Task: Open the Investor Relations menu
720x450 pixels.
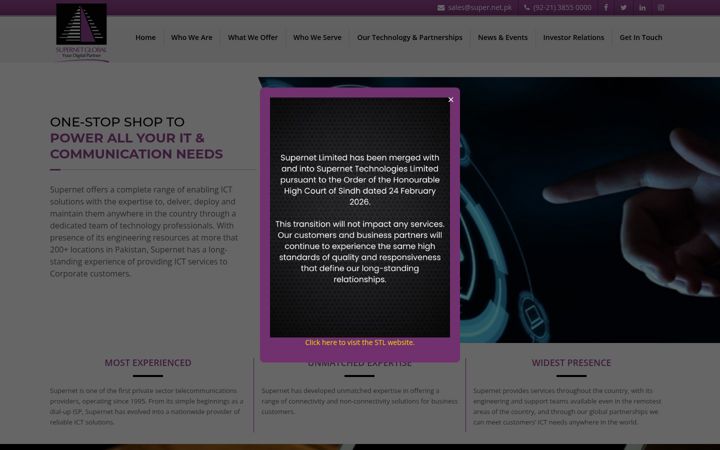Action: [574, 38]
